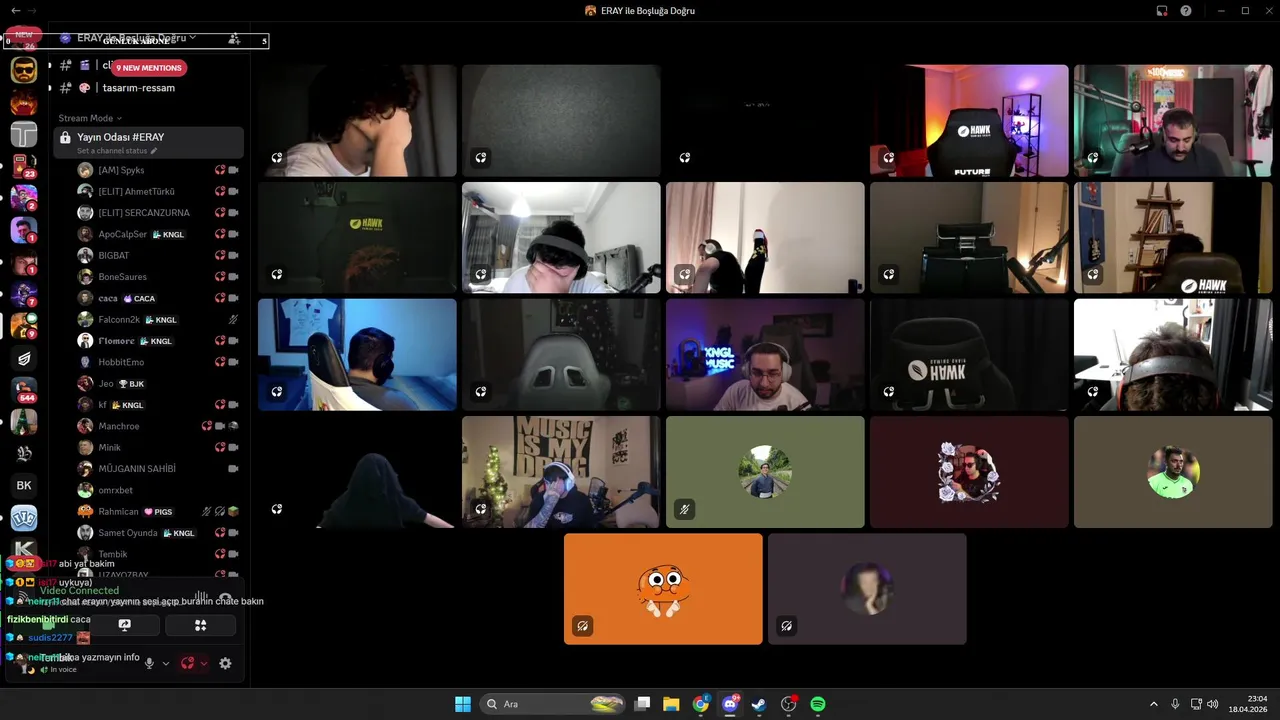Toggle deafen icon on Music Is My Drug tile
The width and height of the screenshot is (1280, 720).
(x=481, y=509)
